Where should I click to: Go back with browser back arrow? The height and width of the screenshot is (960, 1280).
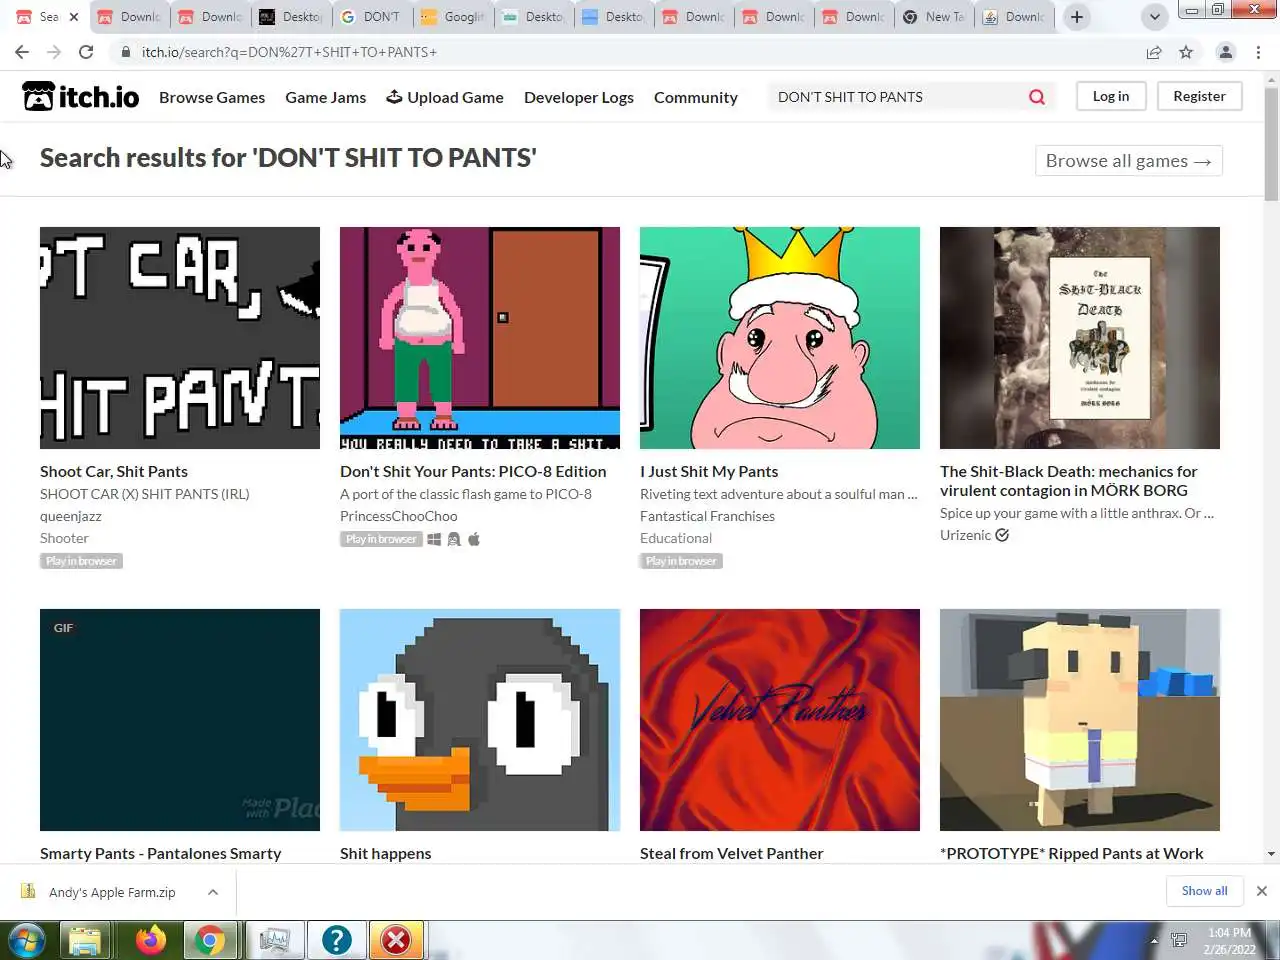22,52
